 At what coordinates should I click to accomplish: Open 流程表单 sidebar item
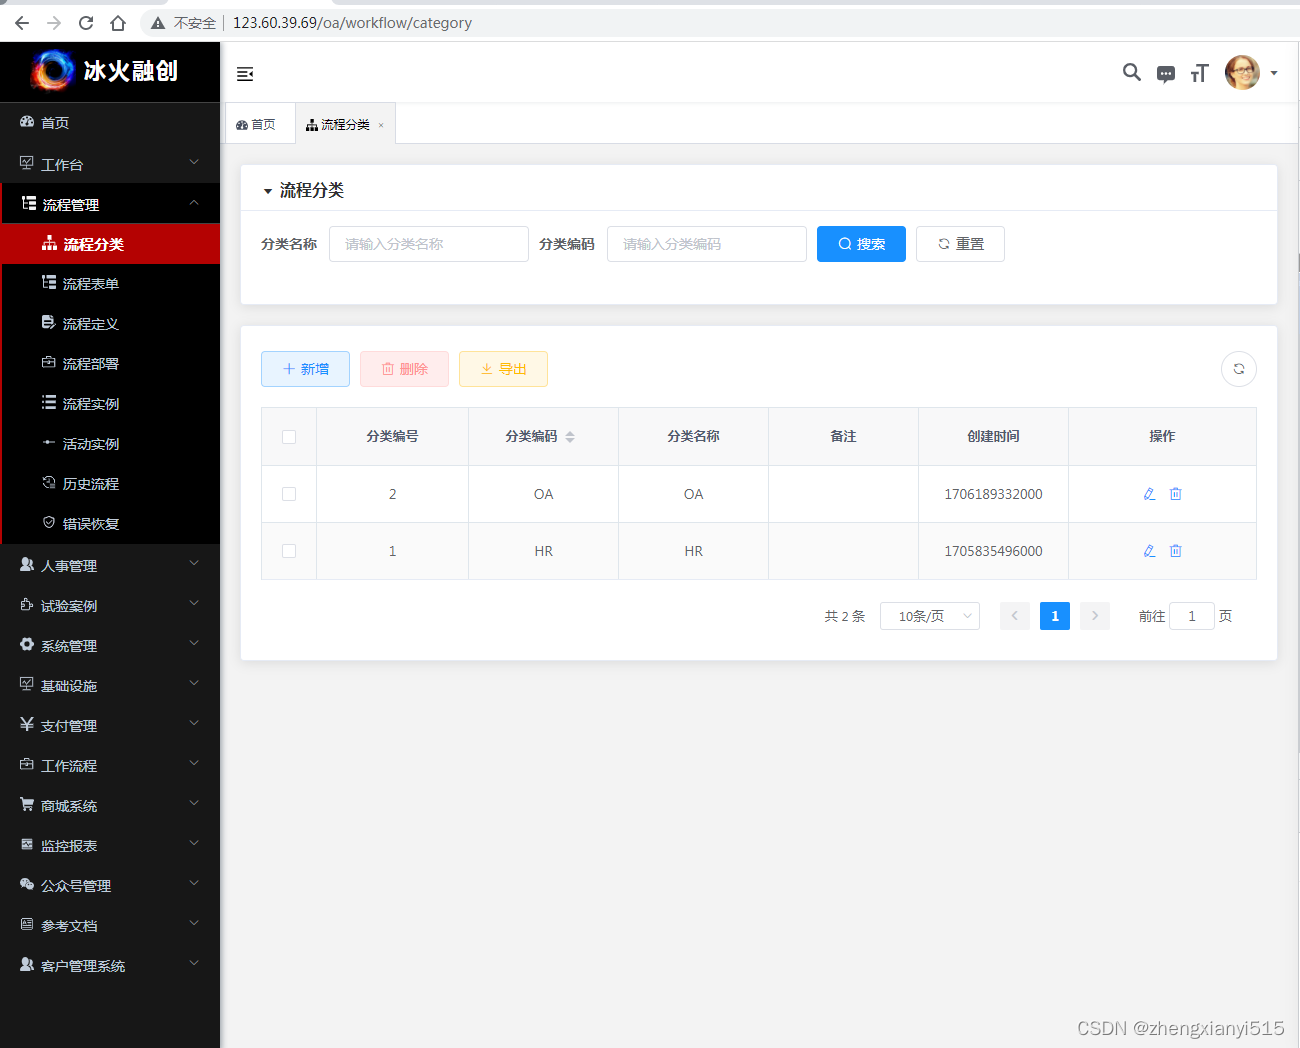110,284
